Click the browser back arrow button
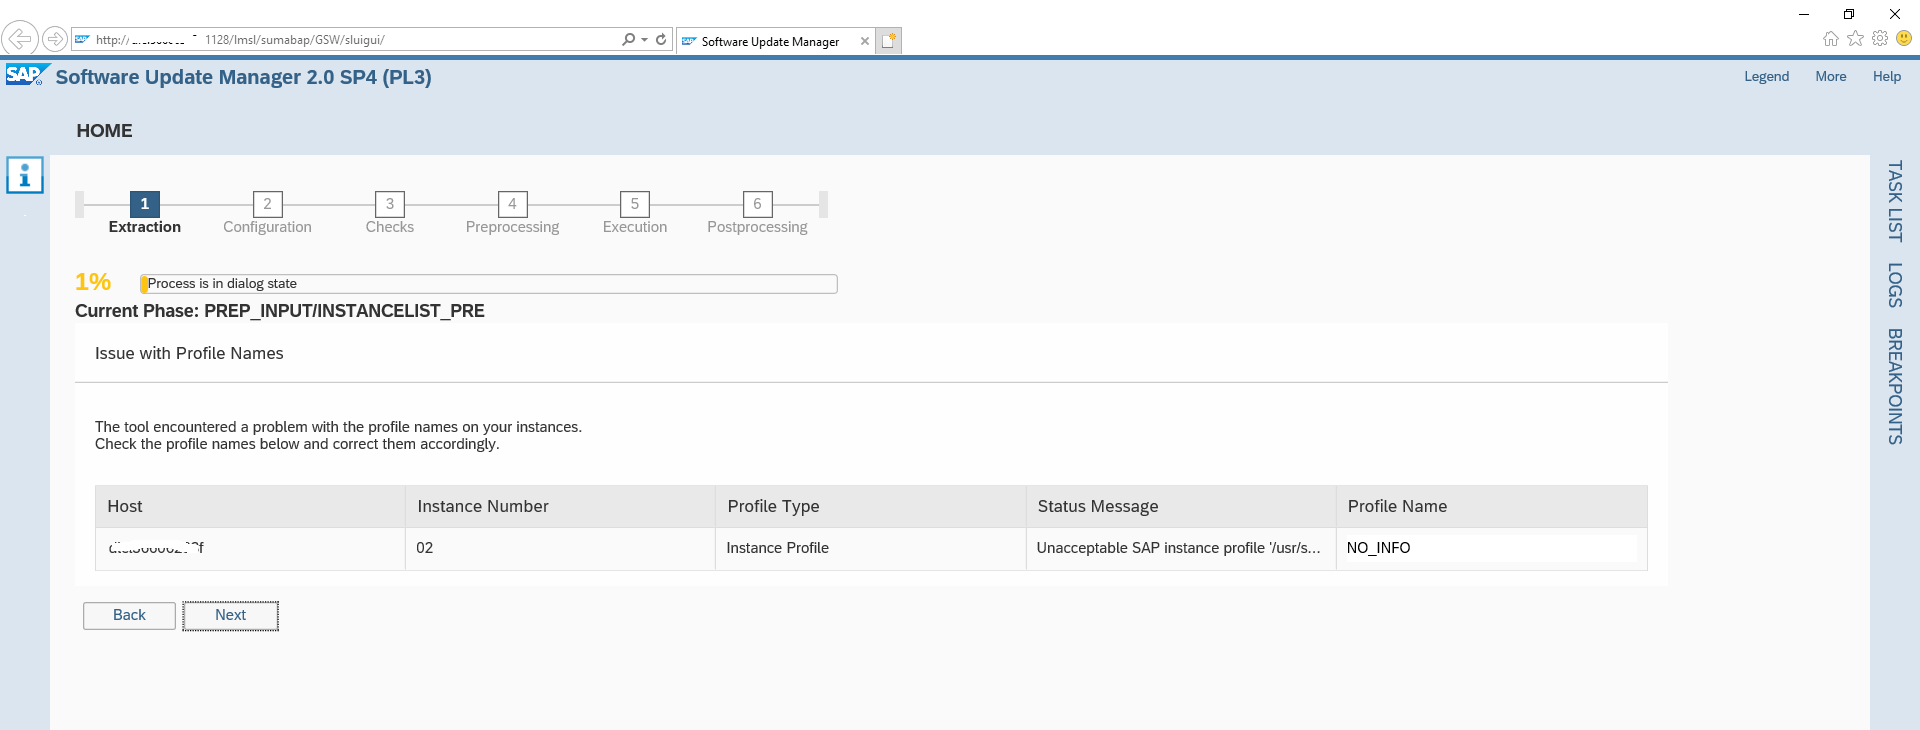 coord(19,39)
